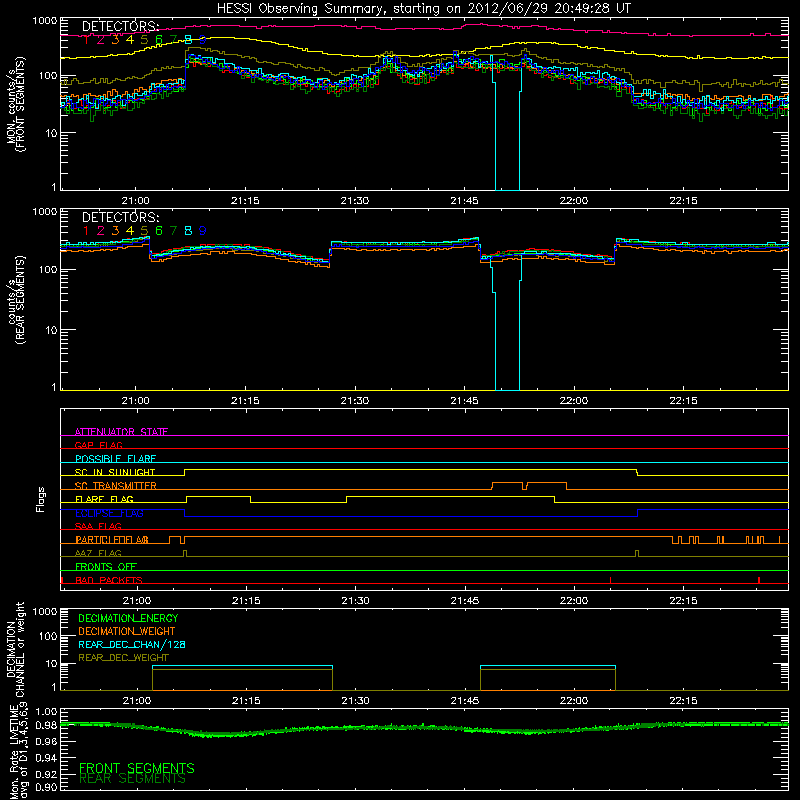Click DETECTORS: label in front segments panel

(120, 26)
